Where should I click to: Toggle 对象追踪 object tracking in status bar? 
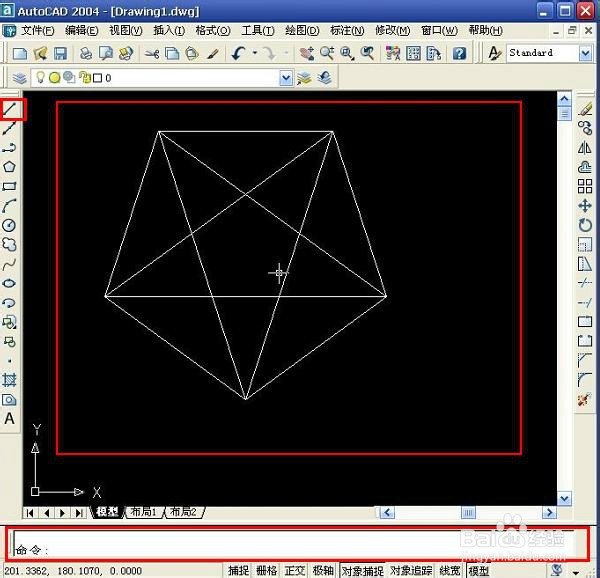click(411, 571)
